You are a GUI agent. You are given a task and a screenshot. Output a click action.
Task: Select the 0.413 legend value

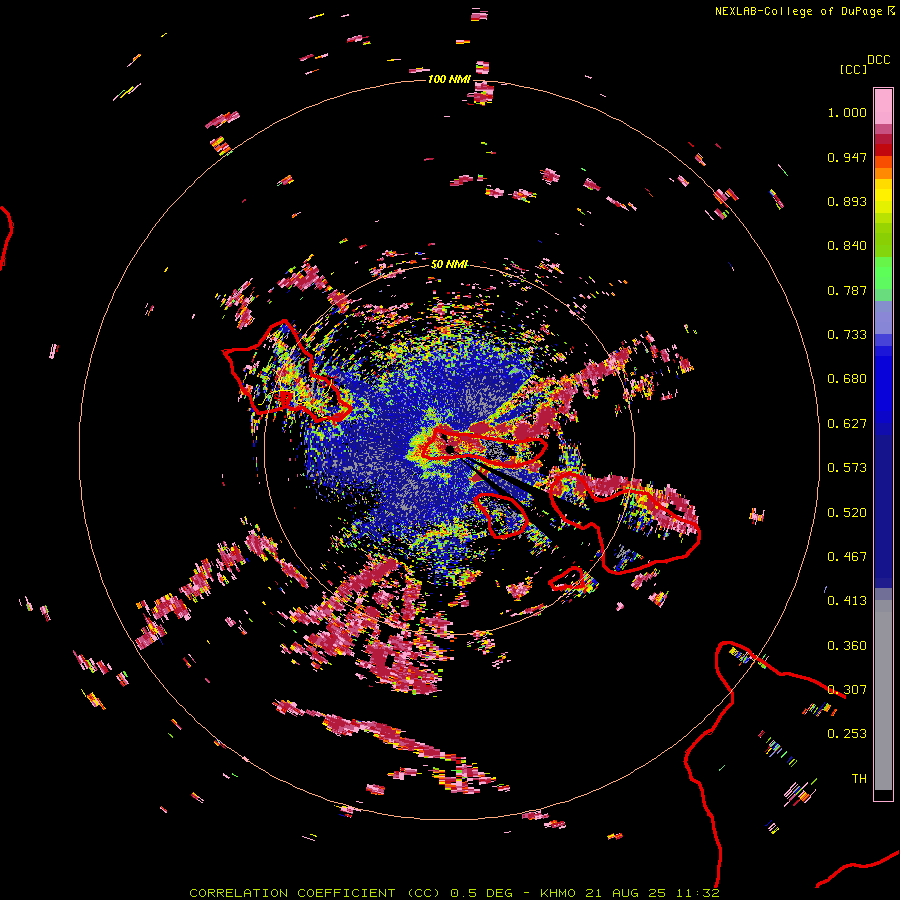click(847, 601)
